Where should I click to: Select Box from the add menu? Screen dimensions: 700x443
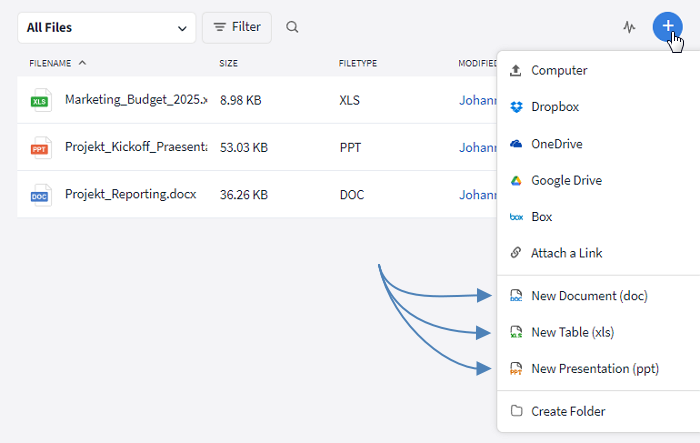click(541, 217)
